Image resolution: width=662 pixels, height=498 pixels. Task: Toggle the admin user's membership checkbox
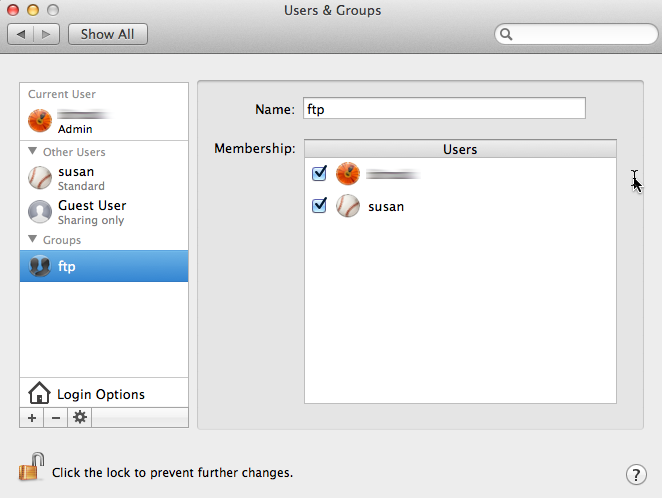tap(320, 173)
